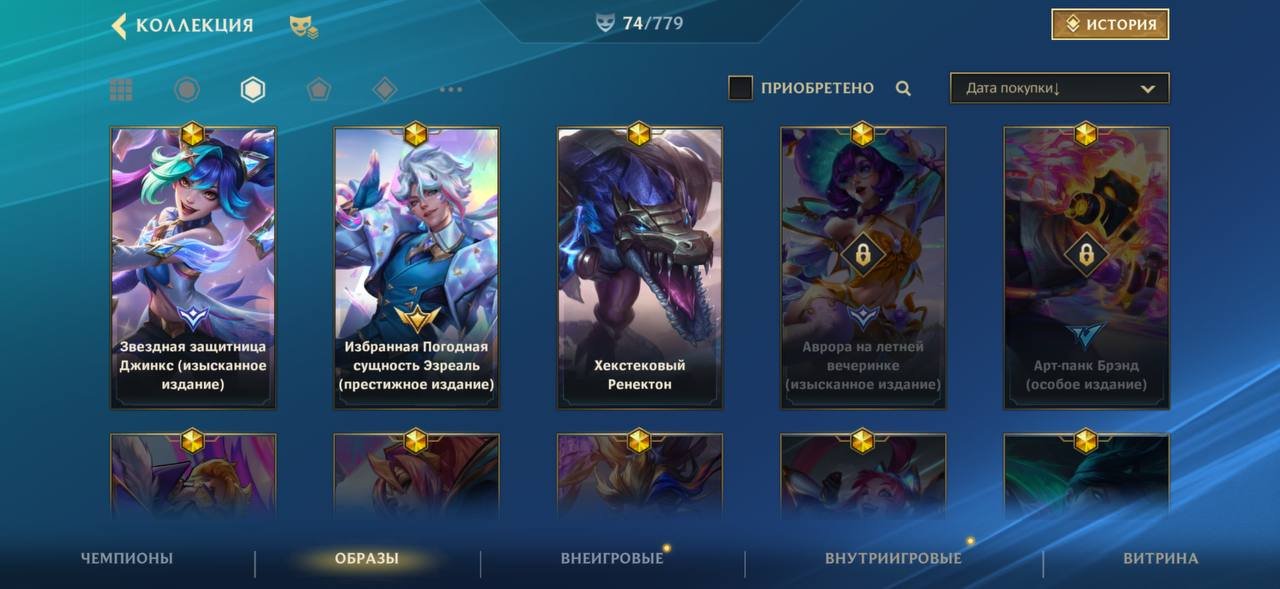
Task: Open the Хекстековый Ренектон skin card
Action: point(640,268)
